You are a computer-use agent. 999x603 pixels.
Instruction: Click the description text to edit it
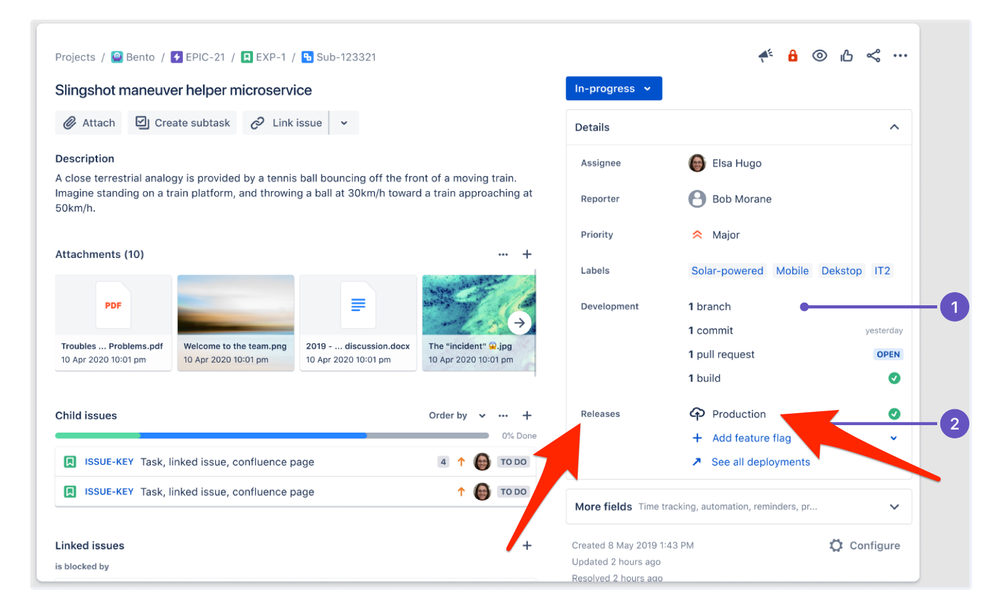tap(294, 193)
